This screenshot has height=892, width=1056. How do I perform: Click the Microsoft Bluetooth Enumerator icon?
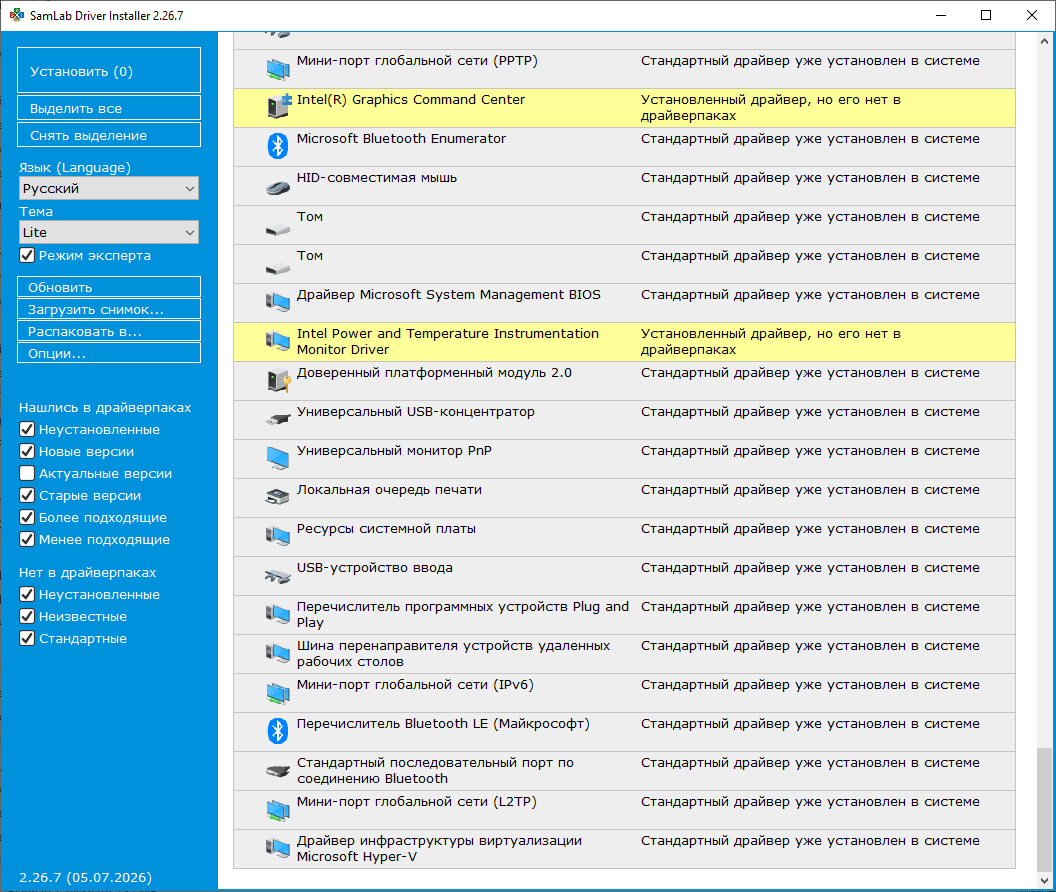tap(277, 146)
